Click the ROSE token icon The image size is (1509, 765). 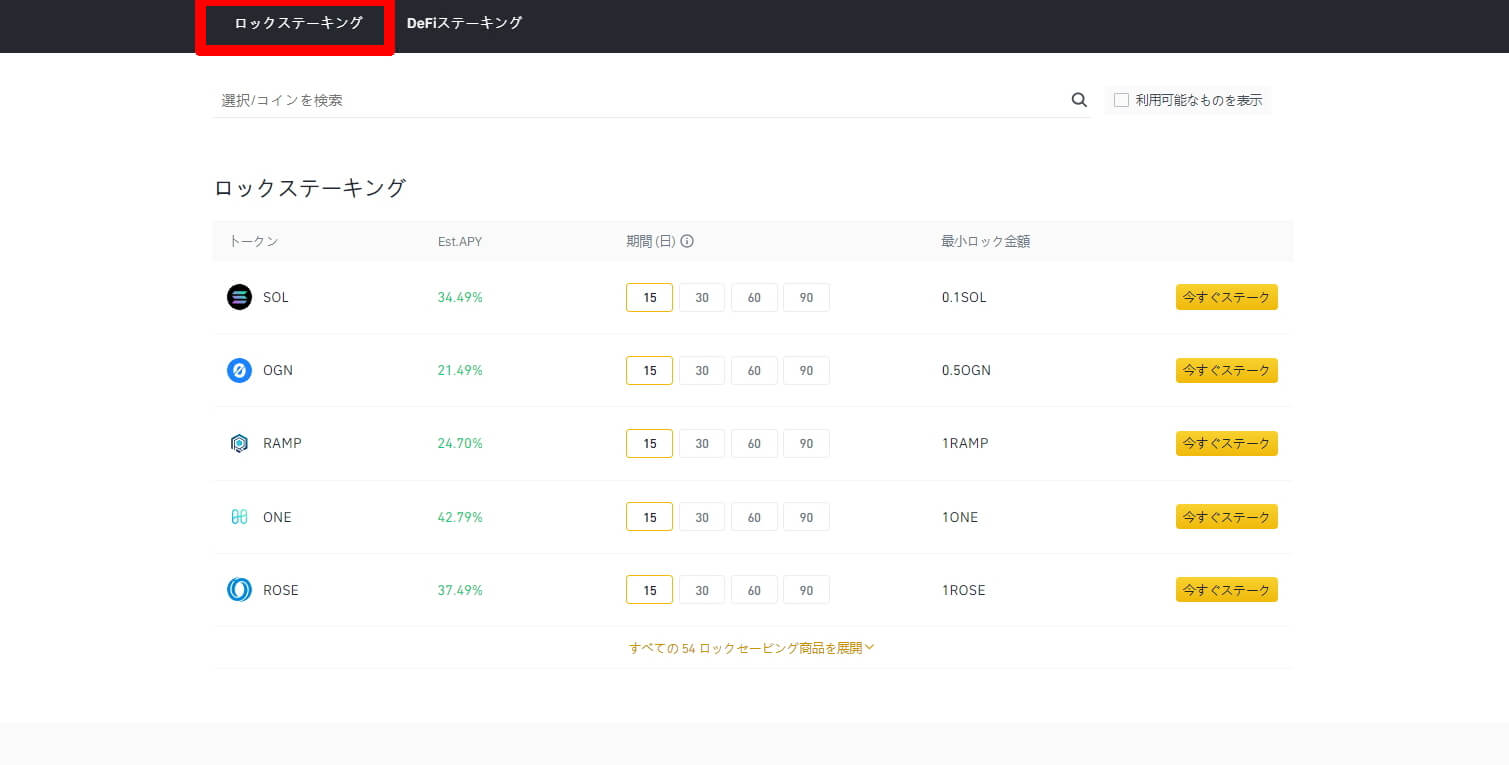click(x=239, y=590)
